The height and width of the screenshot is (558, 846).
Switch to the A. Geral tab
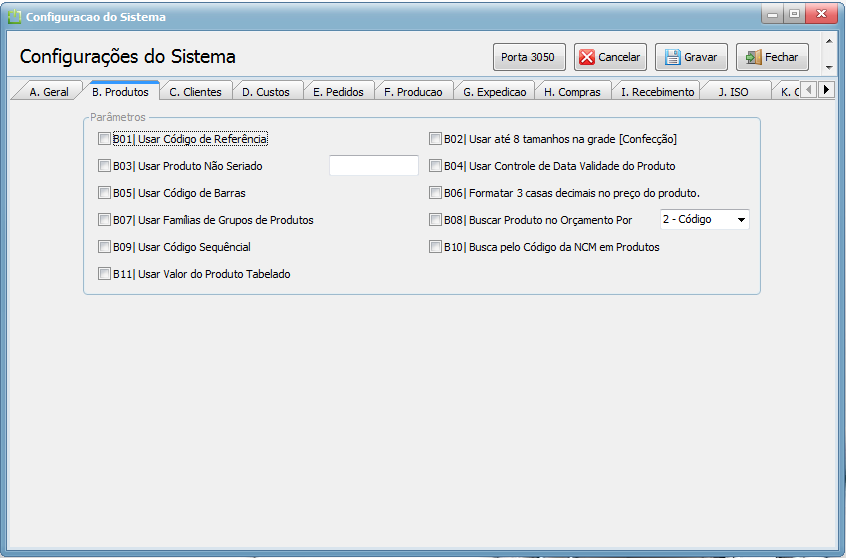tap(48, 92)
